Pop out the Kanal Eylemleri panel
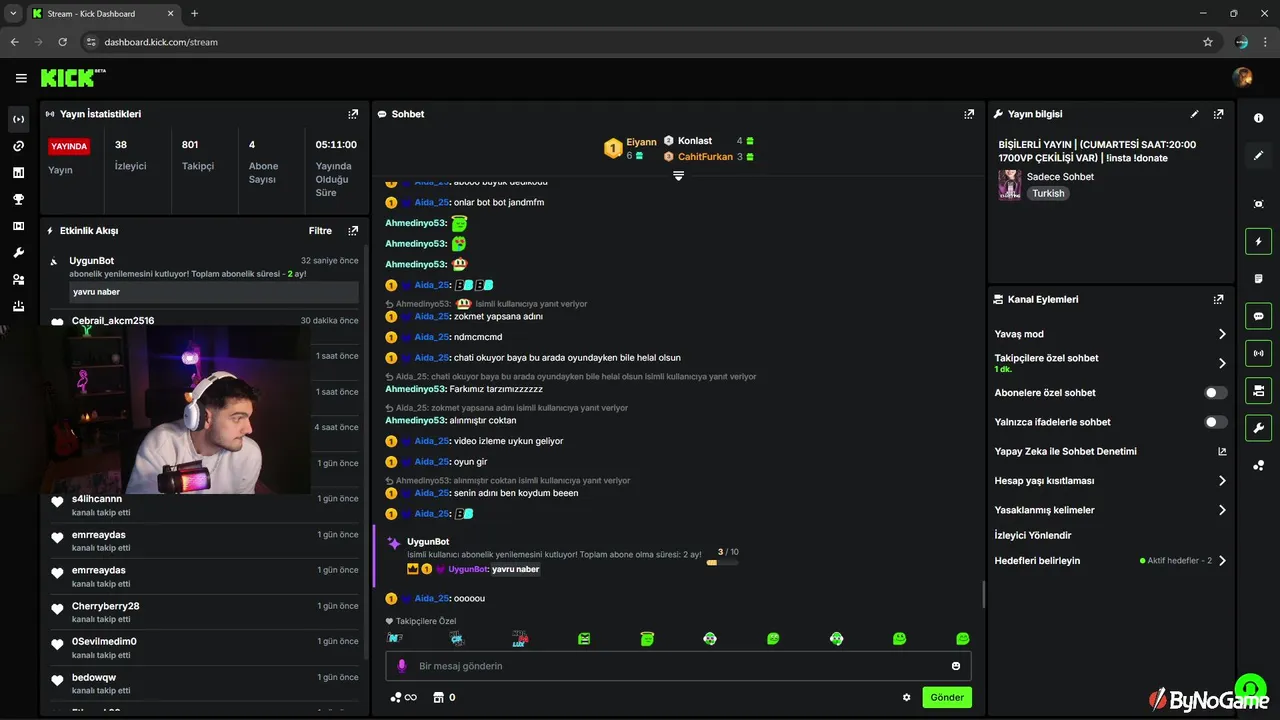The width and height of the screenshot is (1280, 720). coord(1218,299)
